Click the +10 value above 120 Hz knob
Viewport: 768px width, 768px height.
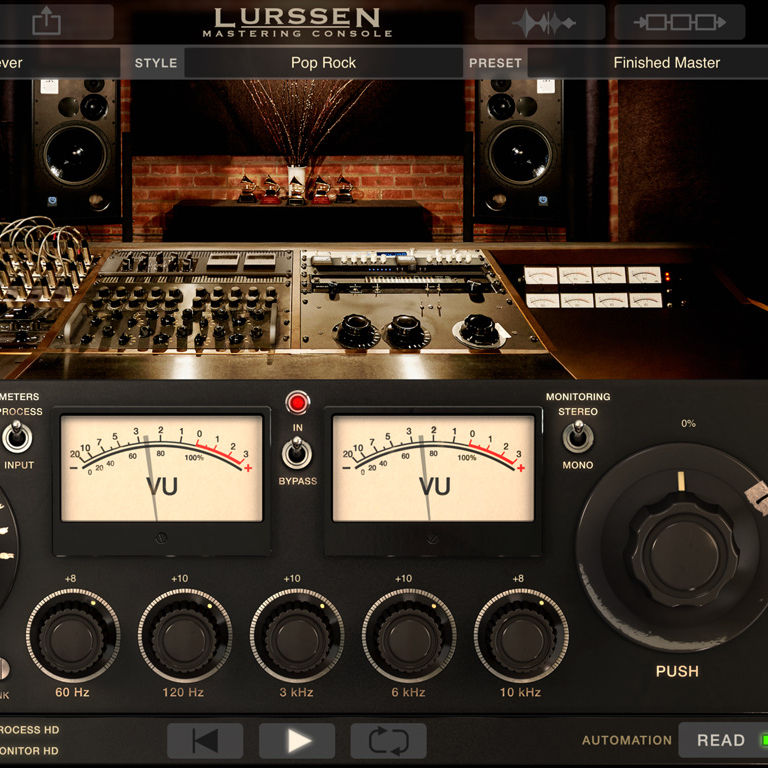click(180, 578)
